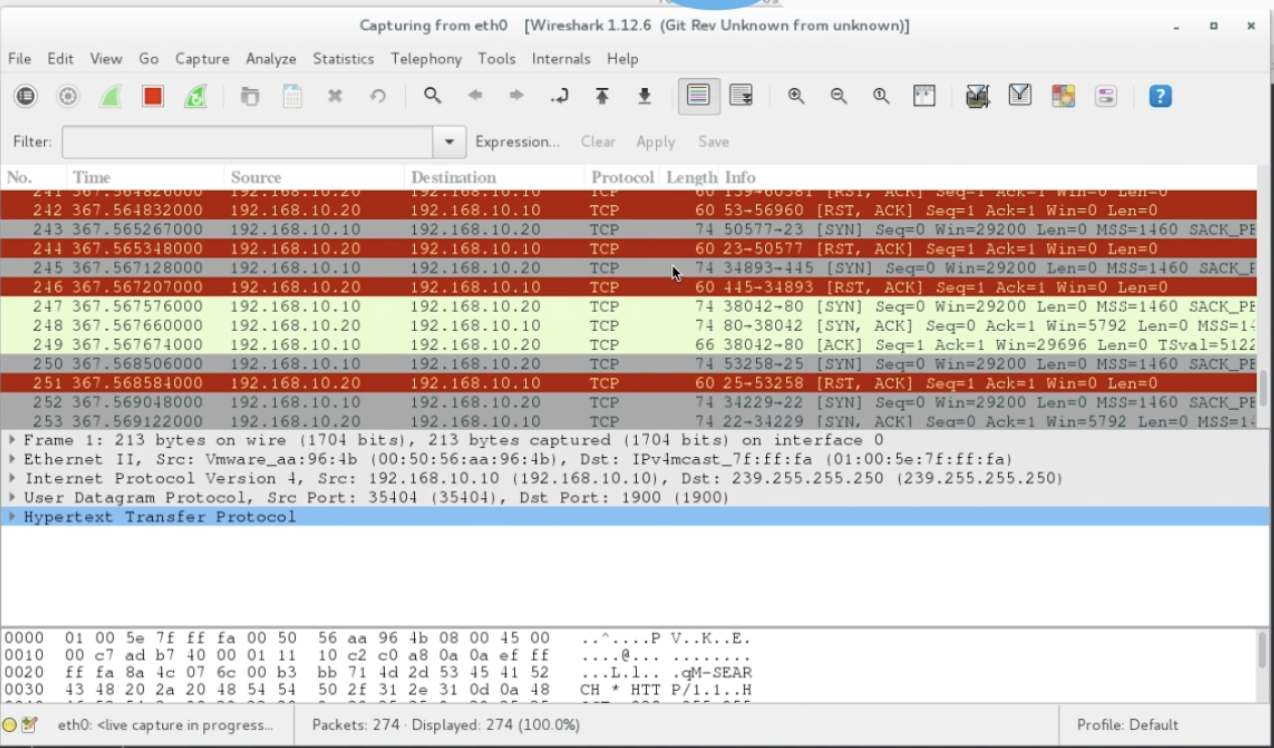1274x748 pixels.
Task: Expand the Frame 1 details
Action: pos(12,440)
